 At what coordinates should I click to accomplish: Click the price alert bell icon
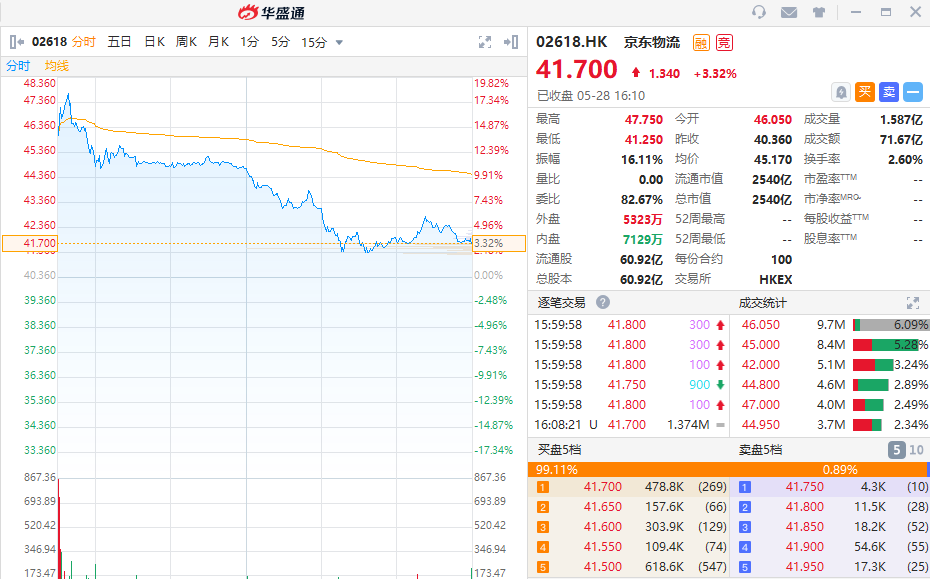pos(841,92)
